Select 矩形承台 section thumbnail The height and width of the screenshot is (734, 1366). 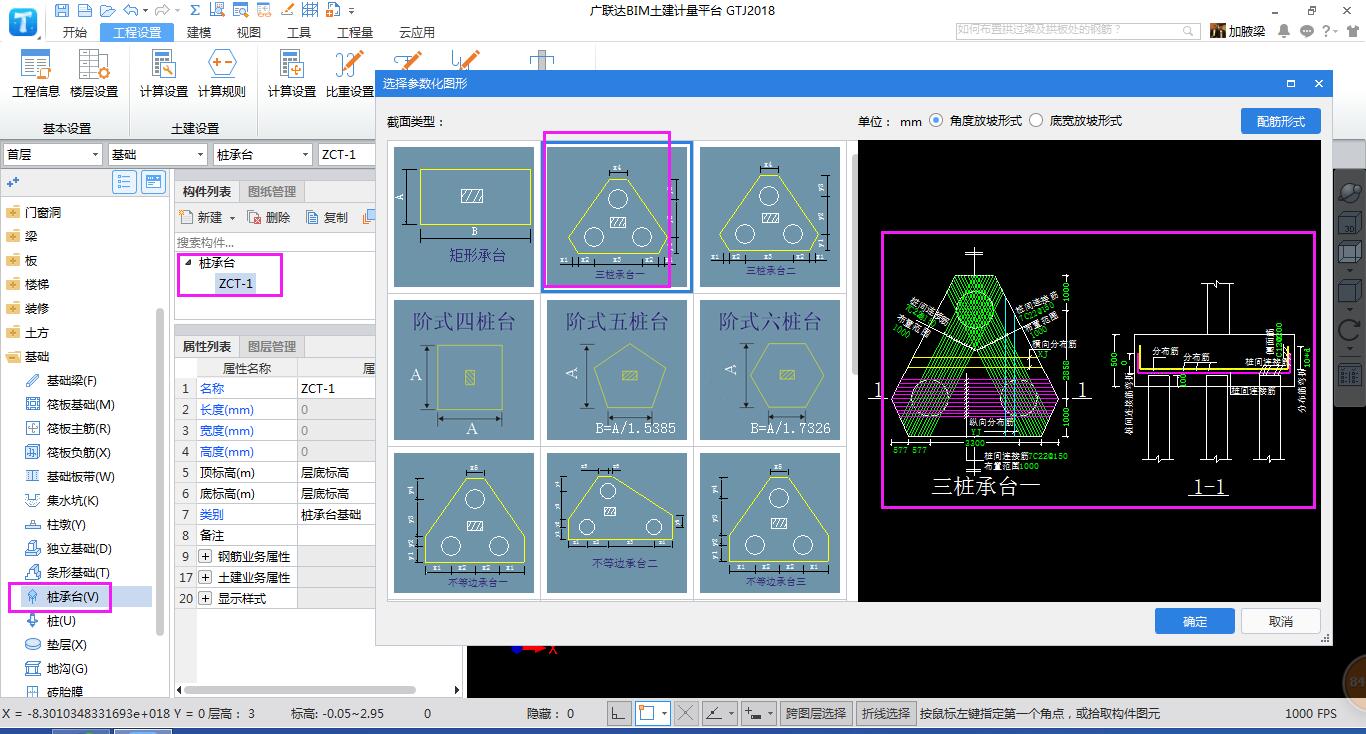click(464, 217)
